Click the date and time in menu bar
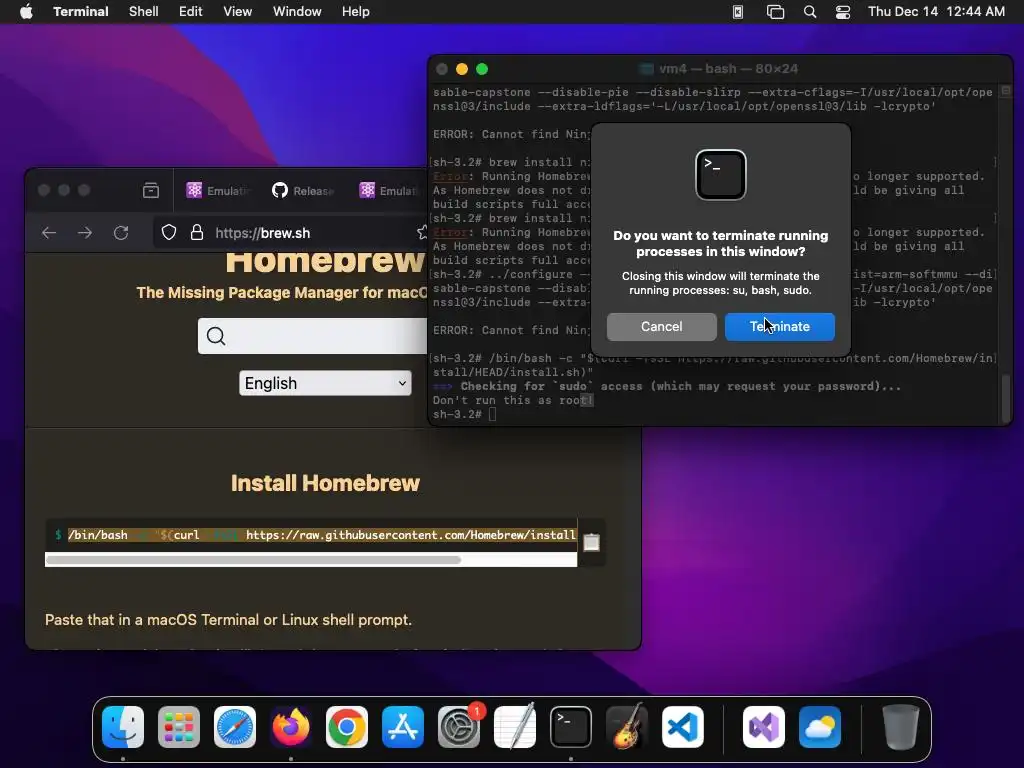 936,12
